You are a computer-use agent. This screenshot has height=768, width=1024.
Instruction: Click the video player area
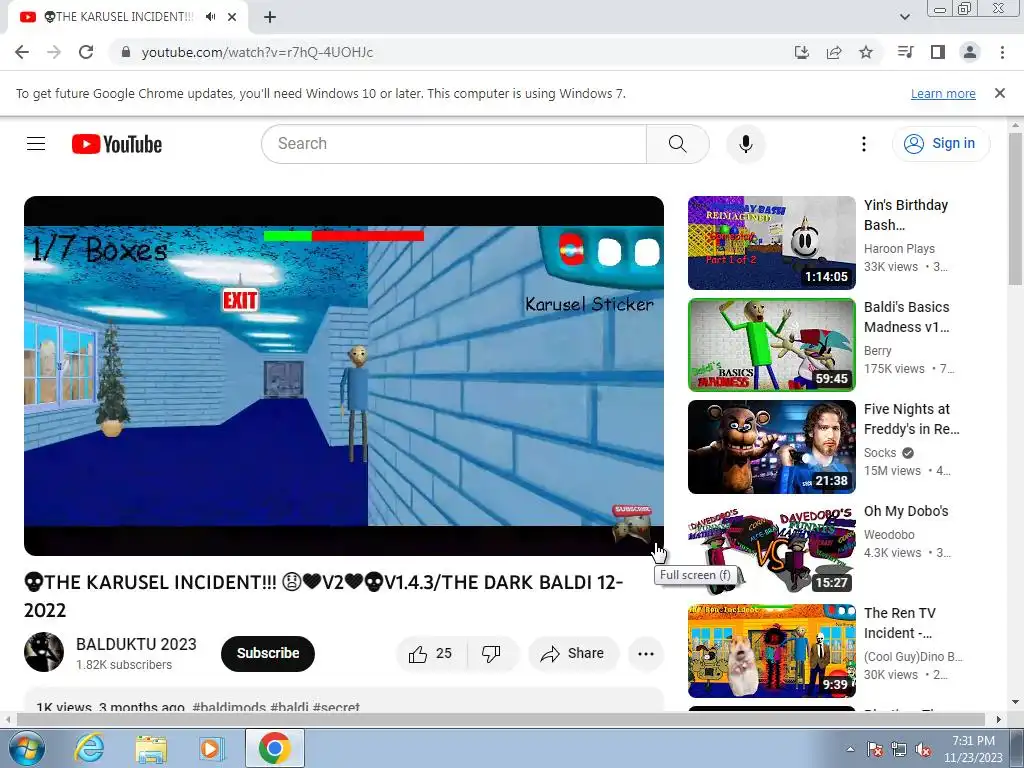(344, 376)
